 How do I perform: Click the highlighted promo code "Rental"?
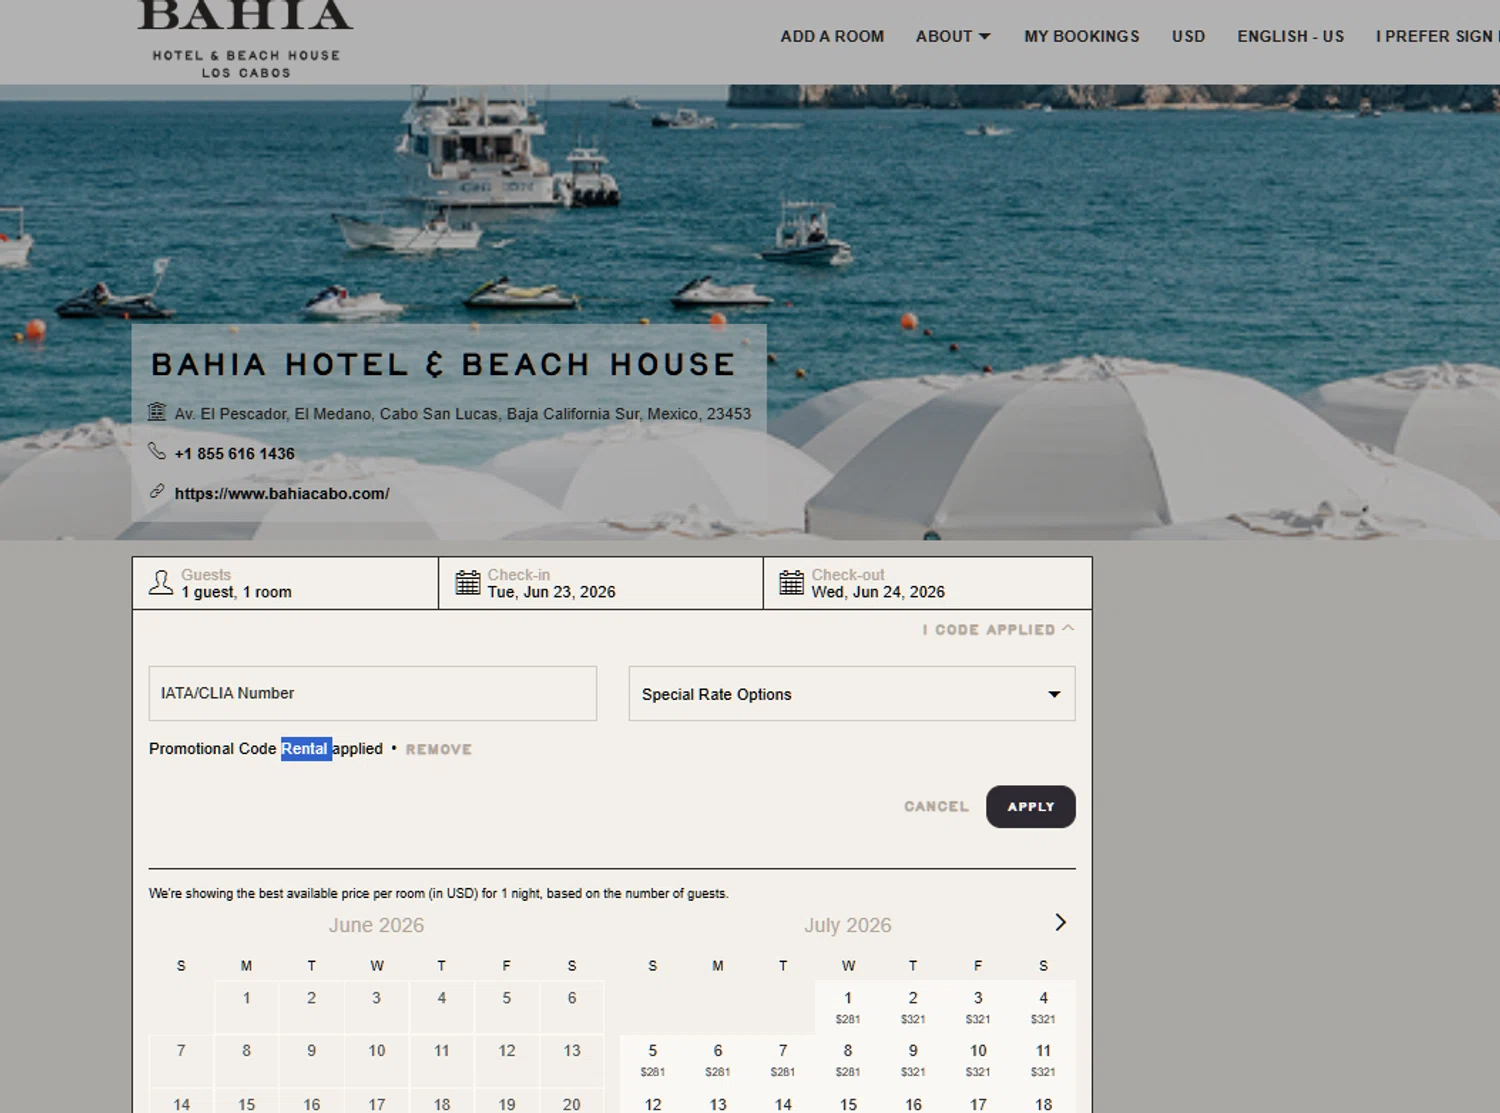(x=305, y=749)
